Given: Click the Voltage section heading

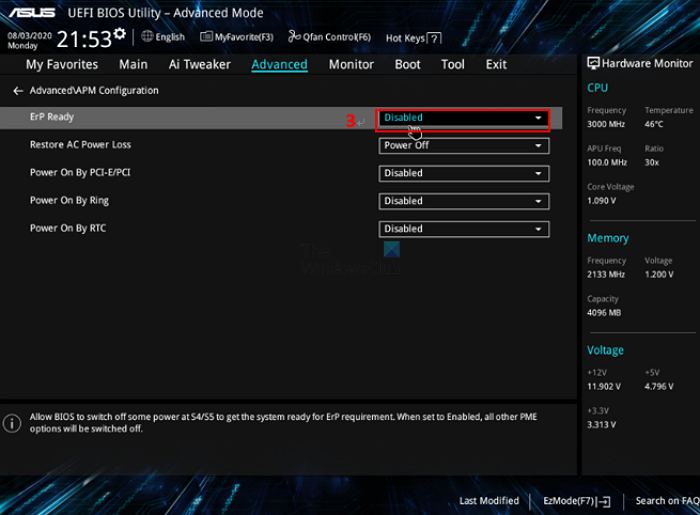Looking at the screenshot, I should click(605, 350).
